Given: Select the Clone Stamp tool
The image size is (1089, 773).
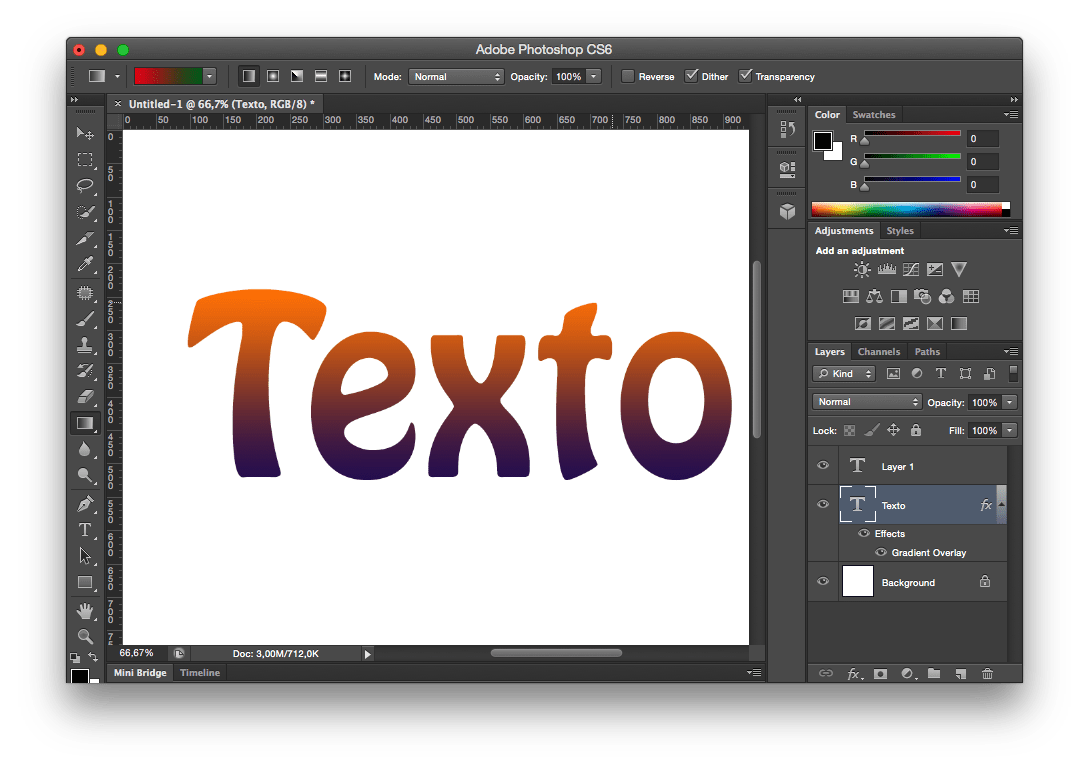Looking at the screenshot, I should click(85, 344).
